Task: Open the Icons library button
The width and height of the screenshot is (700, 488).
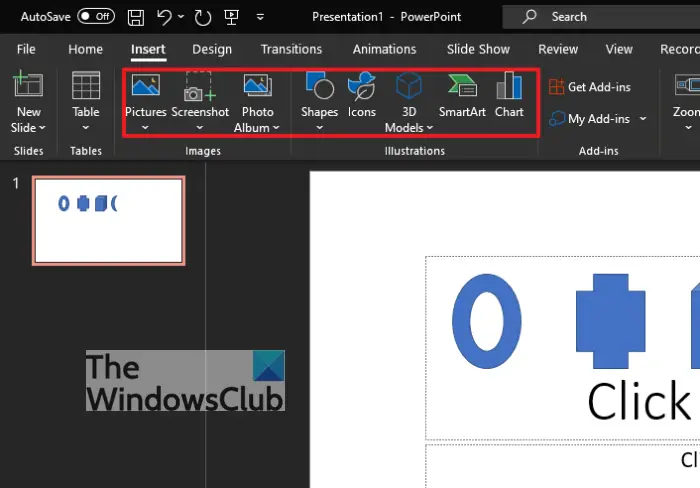Action: 362,86
